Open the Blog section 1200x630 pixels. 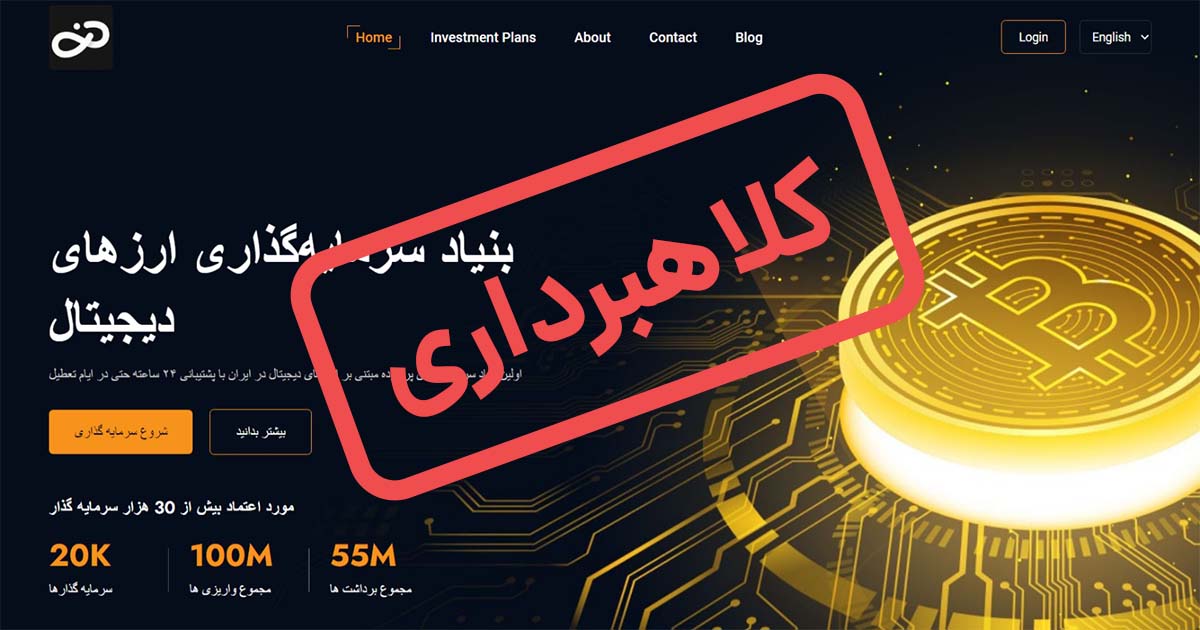click(x=749, y=37)
